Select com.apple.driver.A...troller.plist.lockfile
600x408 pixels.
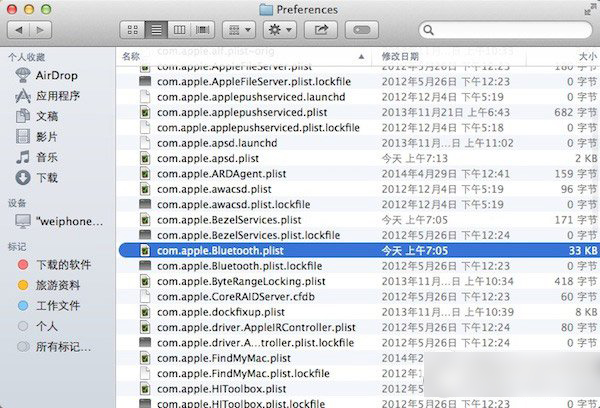coord(358,343)
